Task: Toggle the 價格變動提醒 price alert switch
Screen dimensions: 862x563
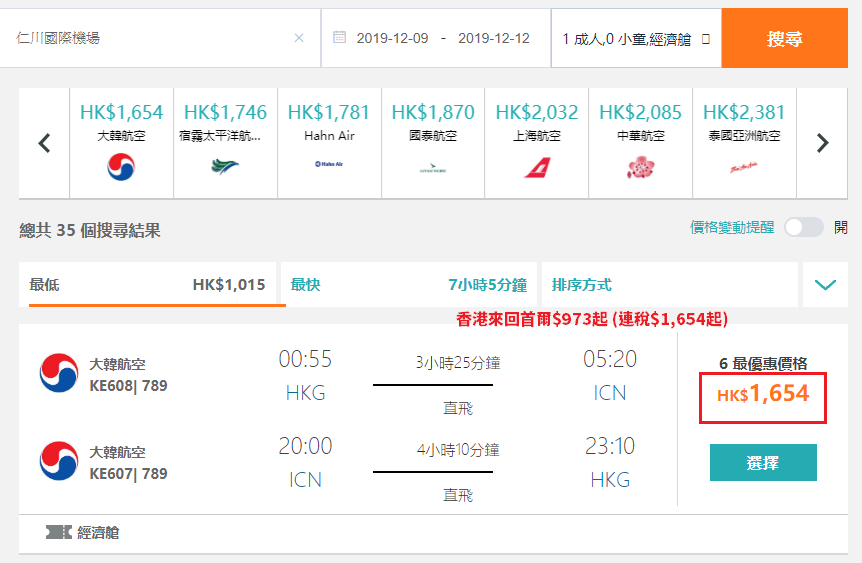Action: tap(804, 227)
